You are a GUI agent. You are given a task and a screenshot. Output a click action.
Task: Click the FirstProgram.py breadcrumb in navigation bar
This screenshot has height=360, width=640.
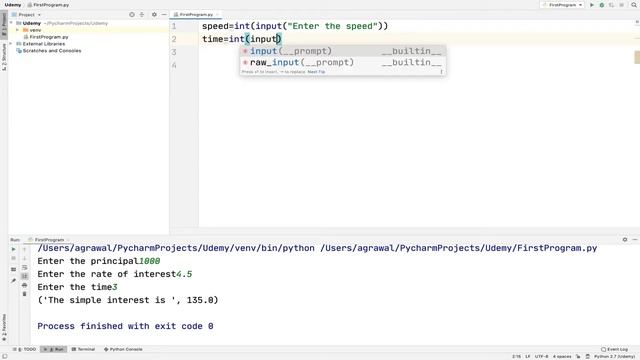[x=48, y=5]
